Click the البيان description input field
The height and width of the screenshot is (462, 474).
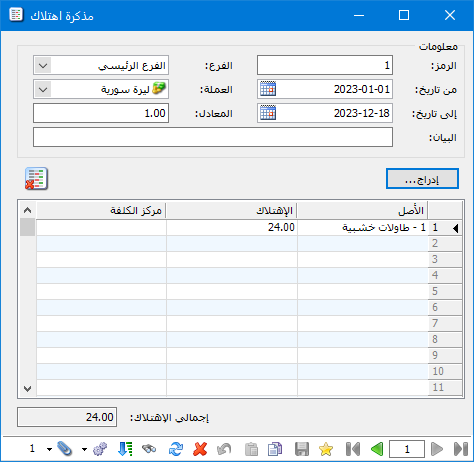[213, 137]
